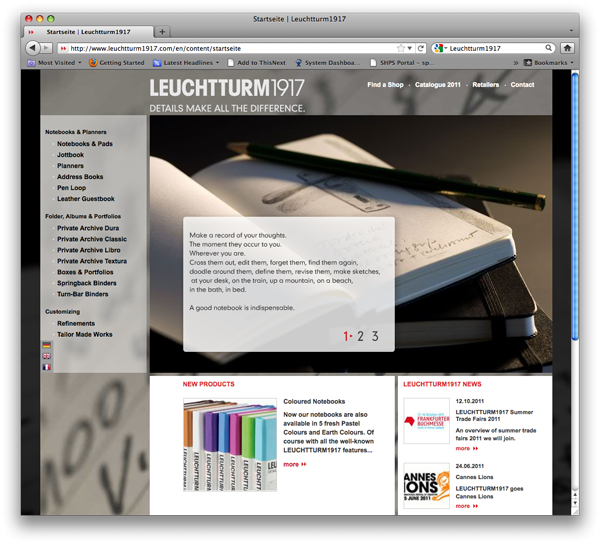Image resolution: width=600 pixels, height=544 pixels.
Task: Open the coloured notebooks product image
Action: tap(230, 445)
